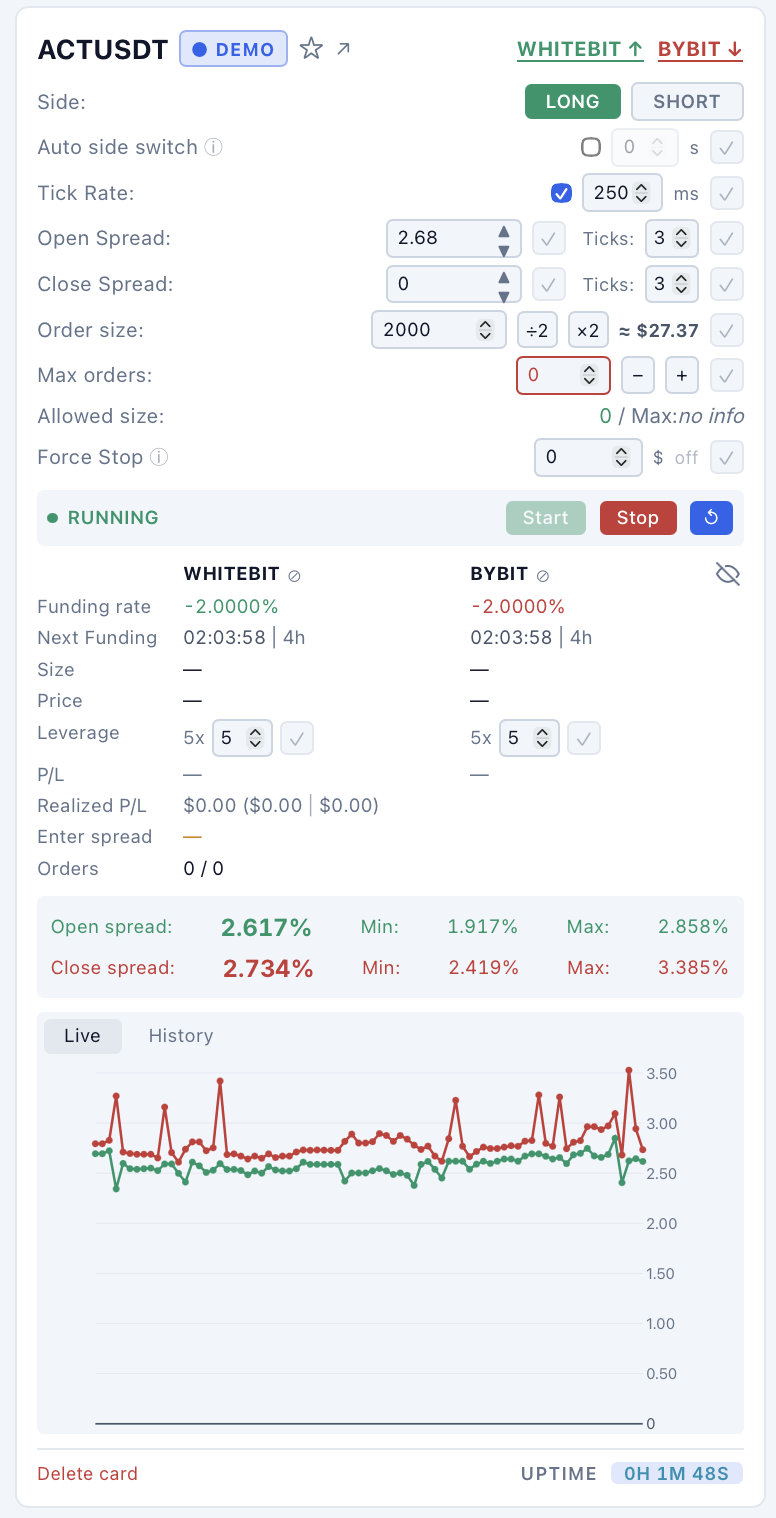Confirm Max orders checkmark
The width and height of the screenshot is (776, 1518).
click(727, 375)
